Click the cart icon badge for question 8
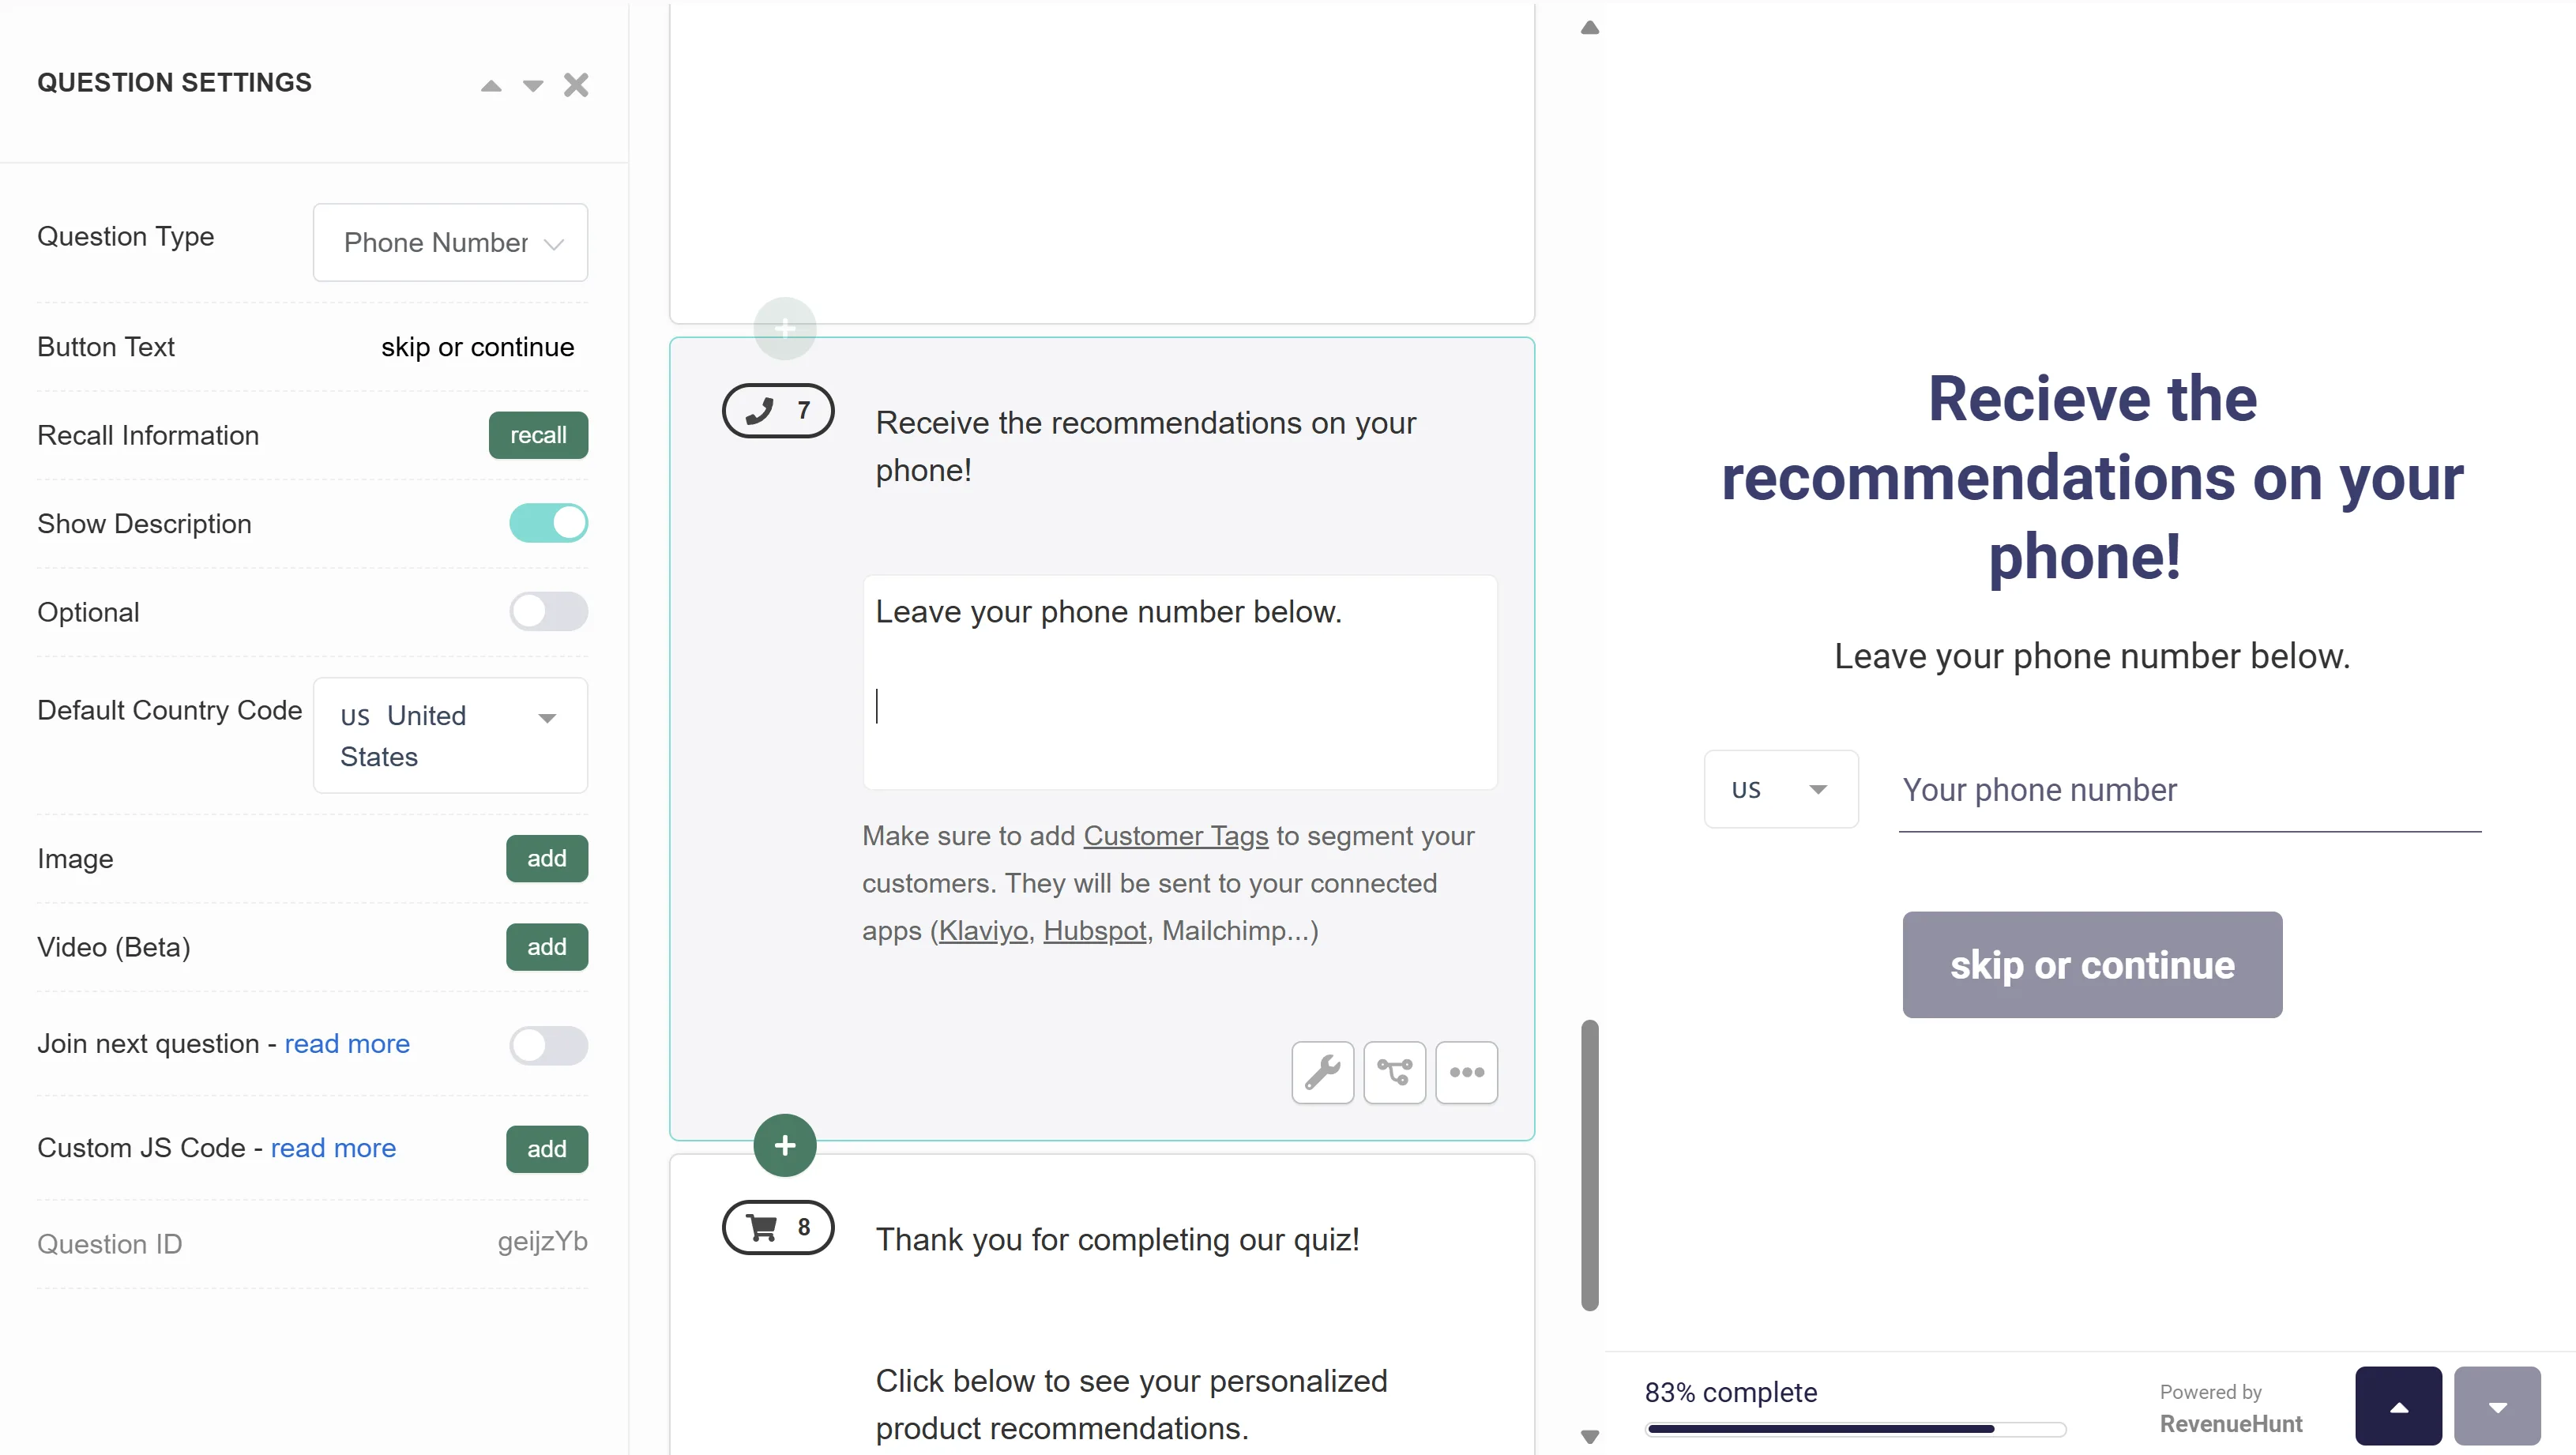Image resolution: width=2576 pixels, height=1455 pixels. pos(778,1227)
